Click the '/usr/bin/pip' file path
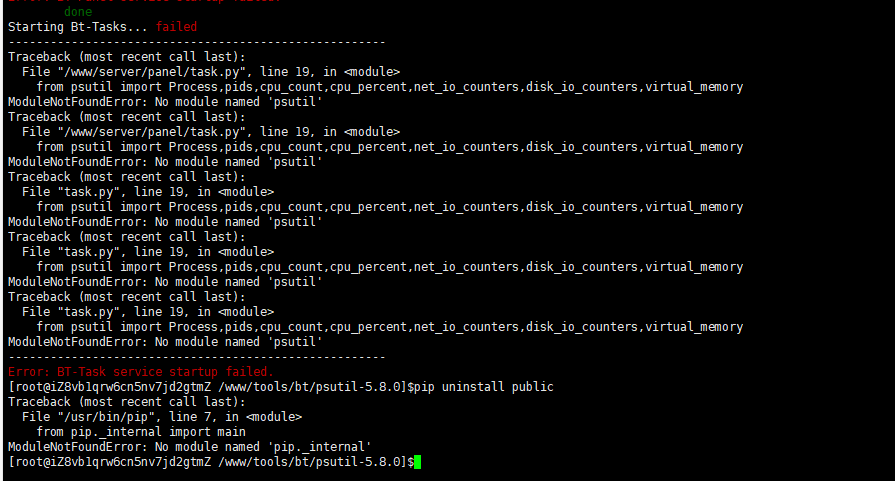This screenshot has height=481, width=895. click(x=106, y=417)
